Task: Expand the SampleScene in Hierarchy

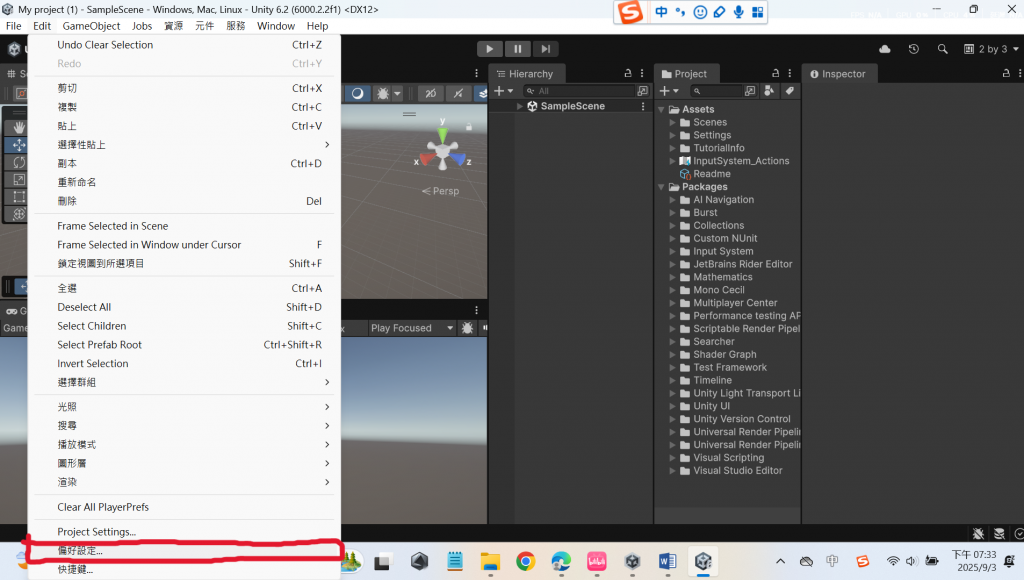Action: (x=520, y=106)
